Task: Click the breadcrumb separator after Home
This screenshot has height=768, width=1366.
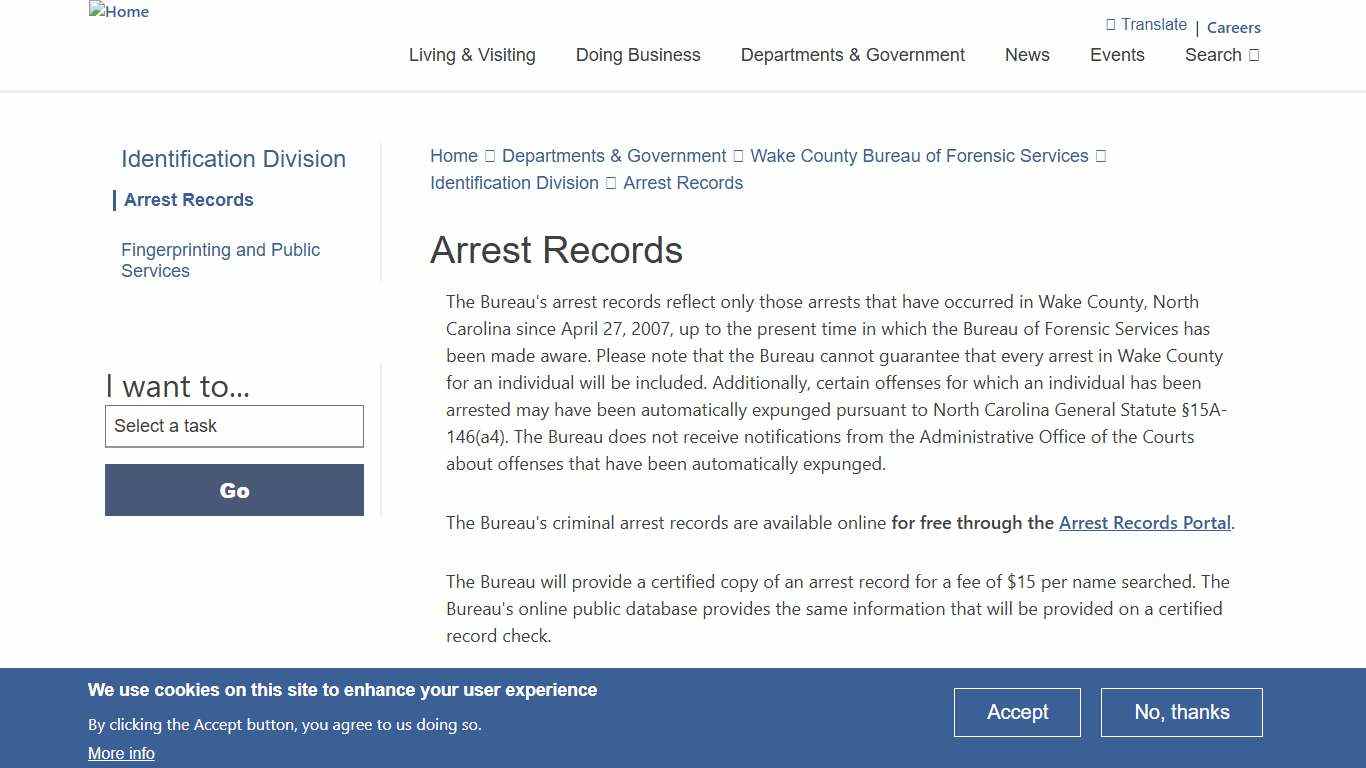Action: 489,156
